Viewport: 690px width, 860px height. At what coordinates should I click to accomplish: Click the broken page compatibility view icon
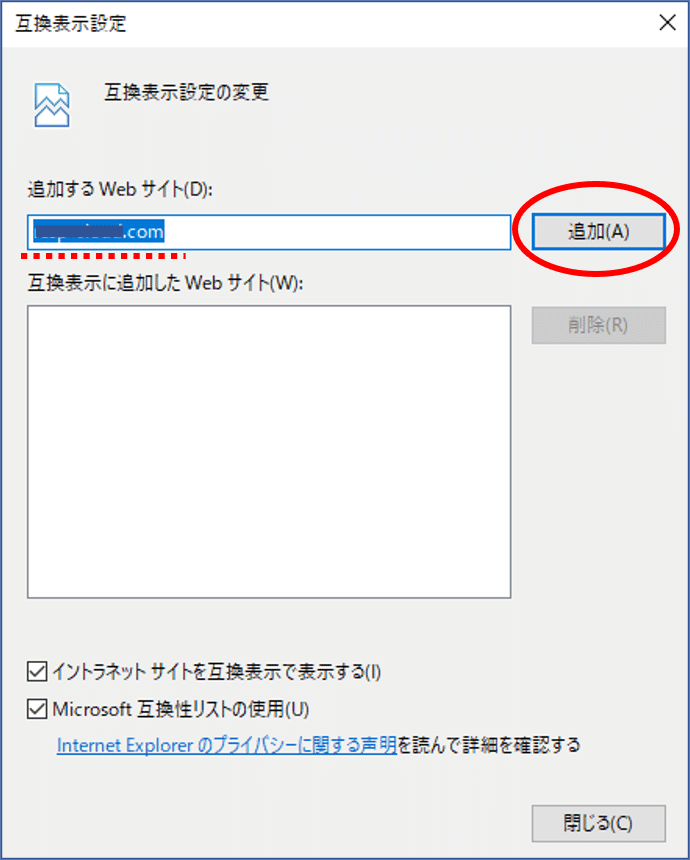tap(52, 105)
